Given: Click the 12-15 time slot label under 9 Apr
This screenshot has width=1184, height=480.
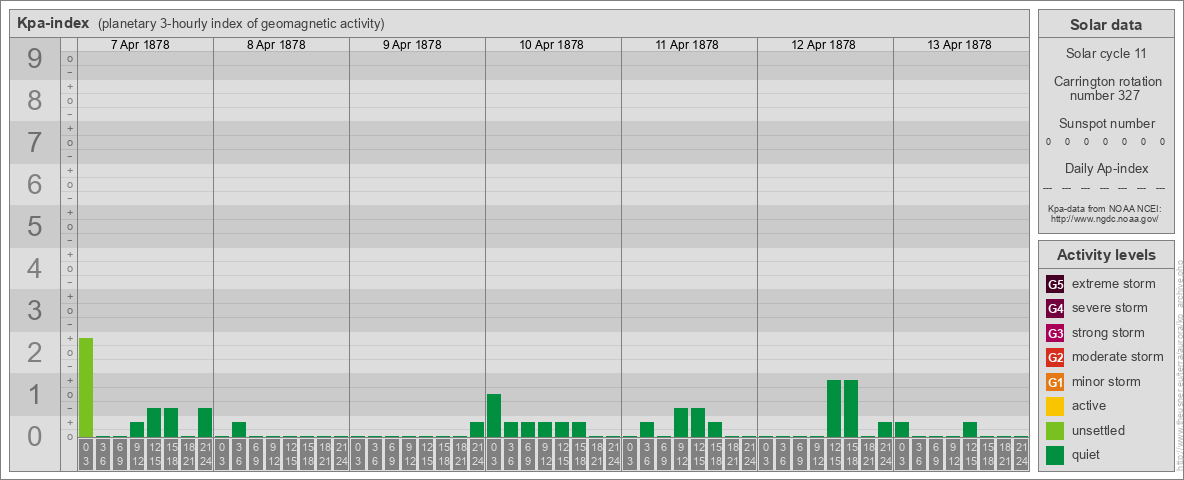Looking at the screenshot, I should click(x=426, y=455).
